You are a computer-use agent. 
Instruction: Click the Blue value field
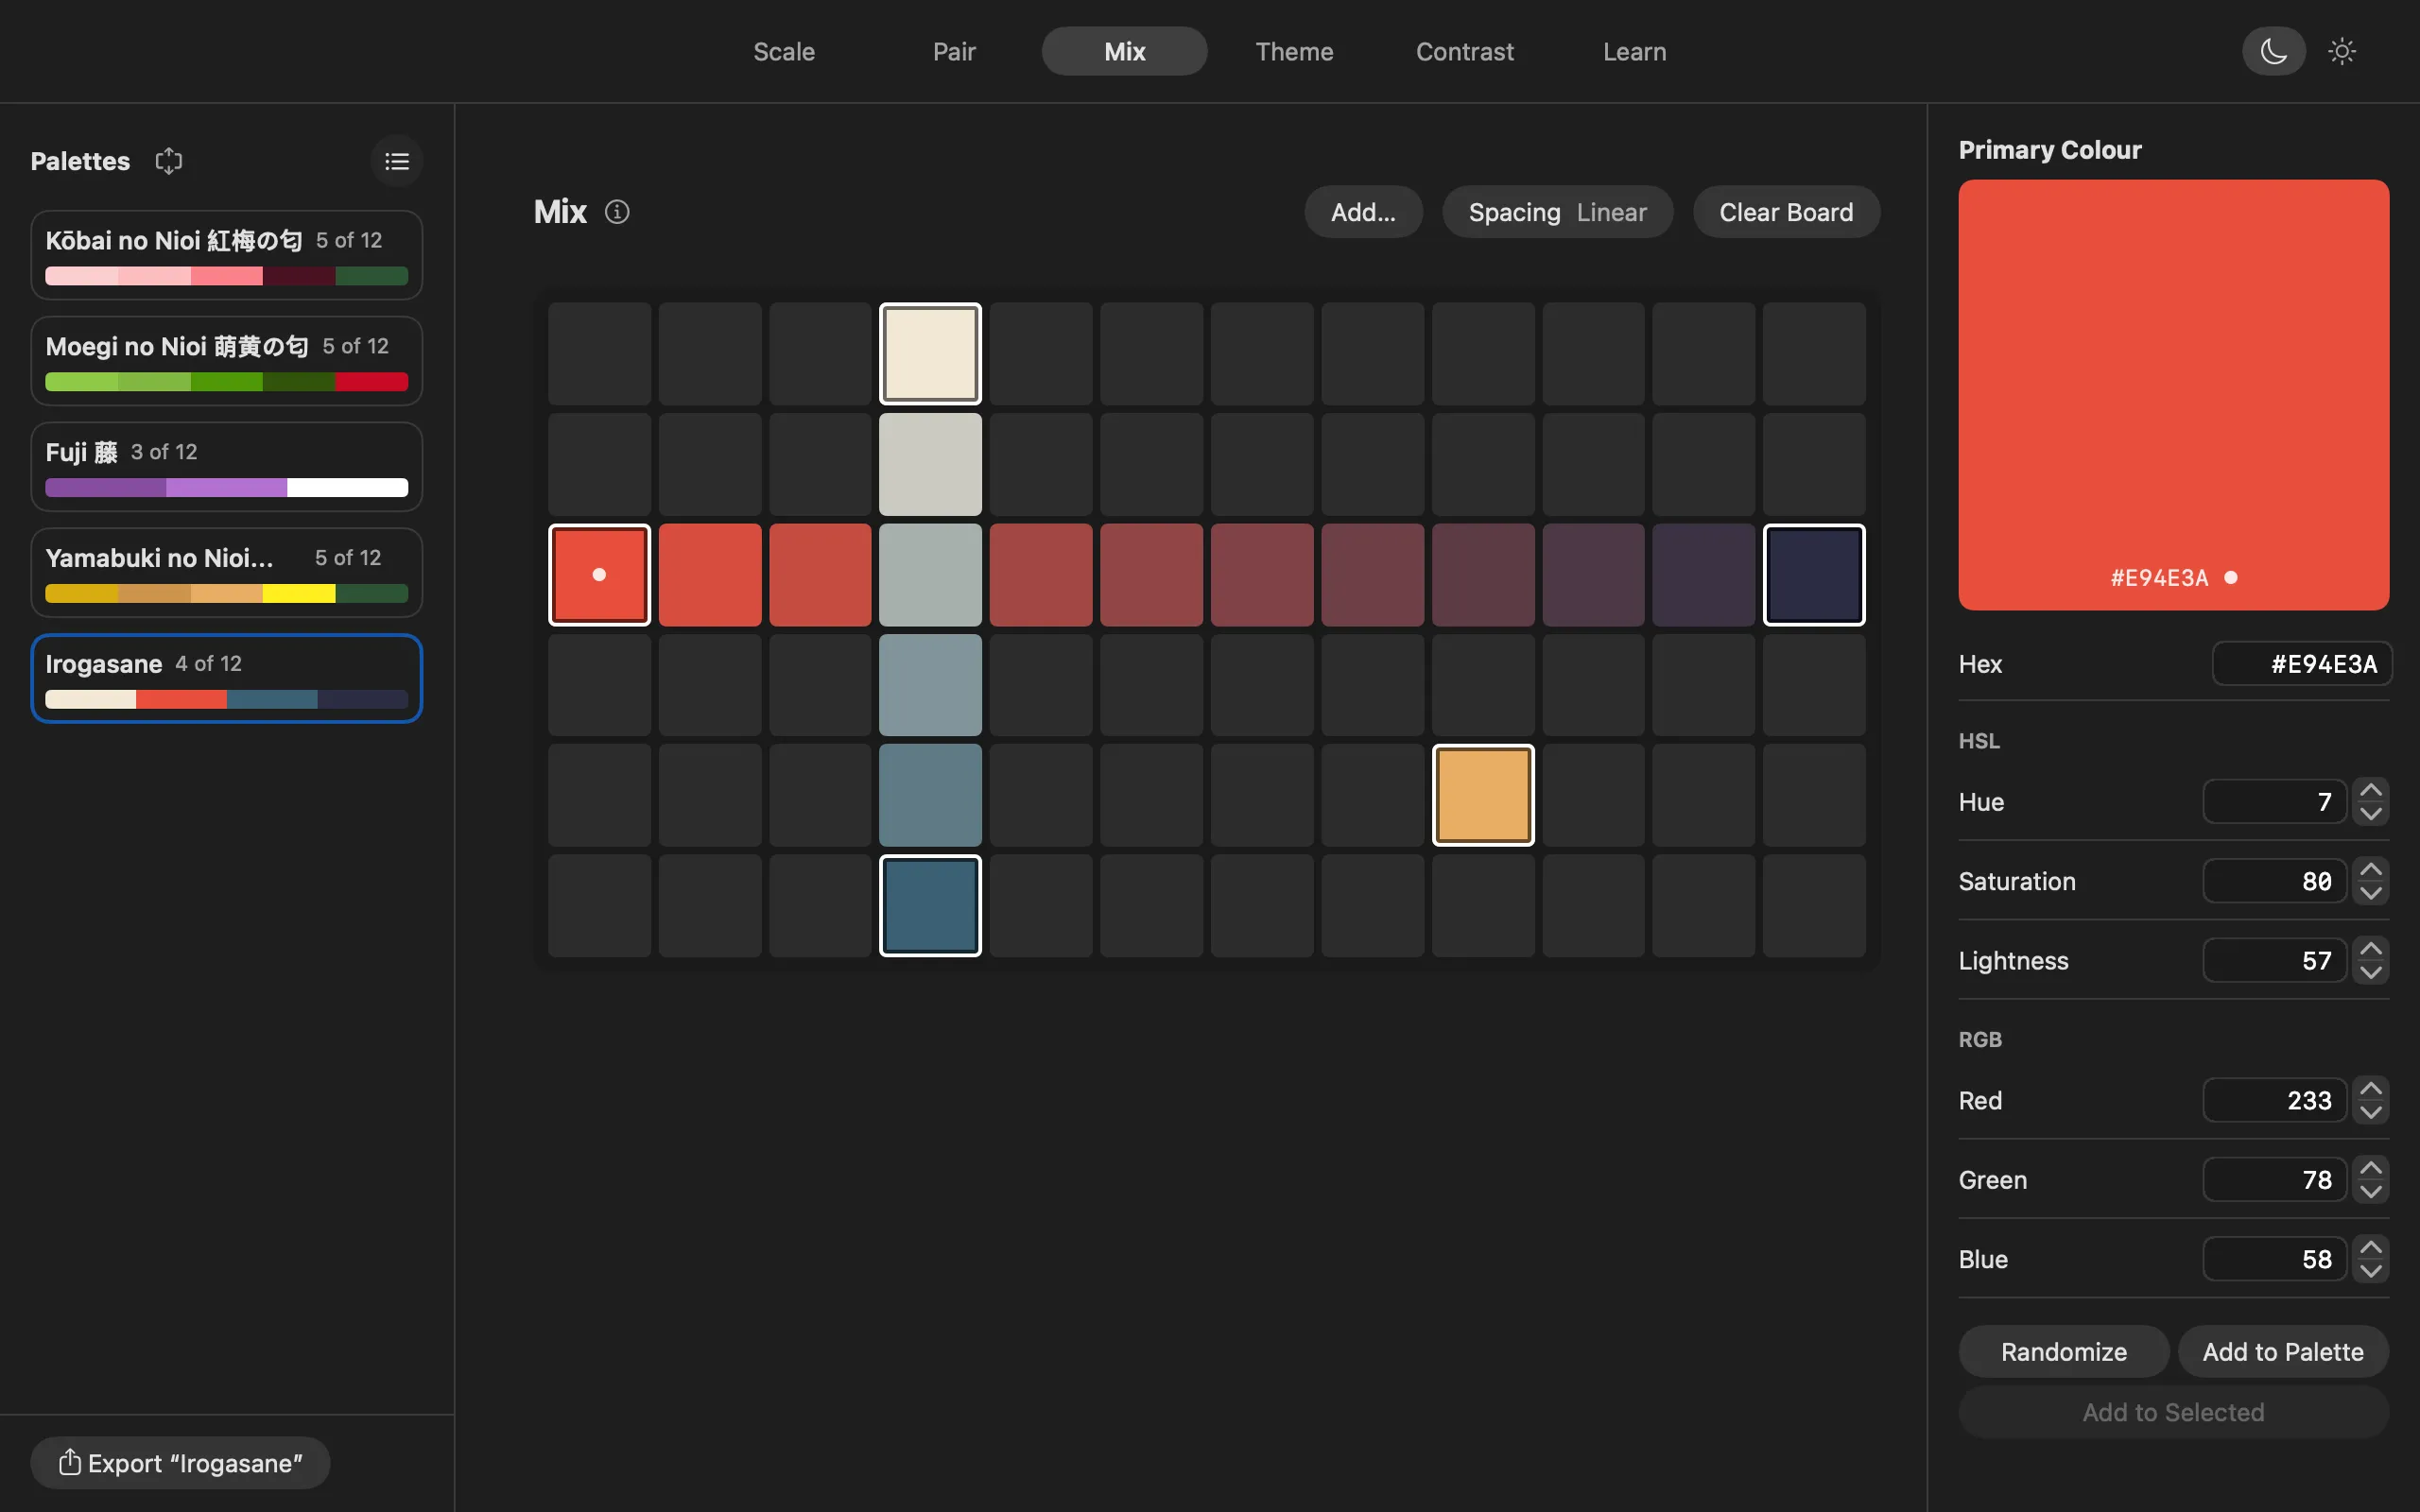pyautogui.click(x=2274, y=1259)
